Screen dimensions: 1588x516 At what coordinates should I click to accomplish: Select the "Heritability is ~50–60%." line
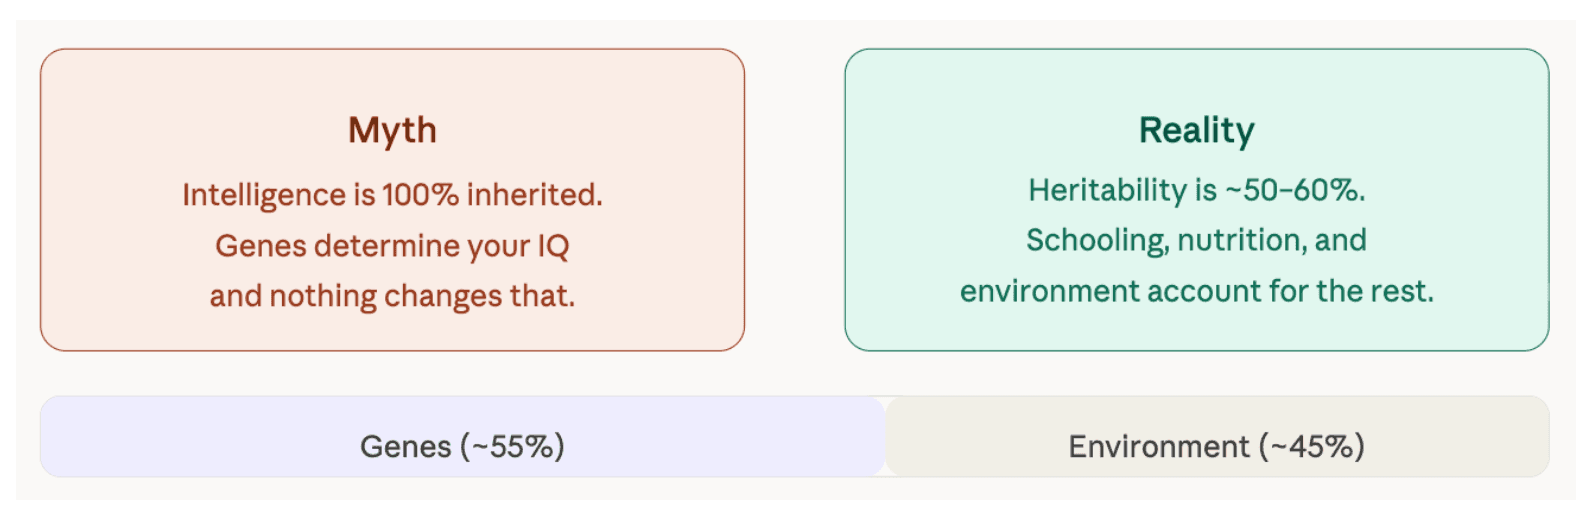click(x=1196, y=190)
